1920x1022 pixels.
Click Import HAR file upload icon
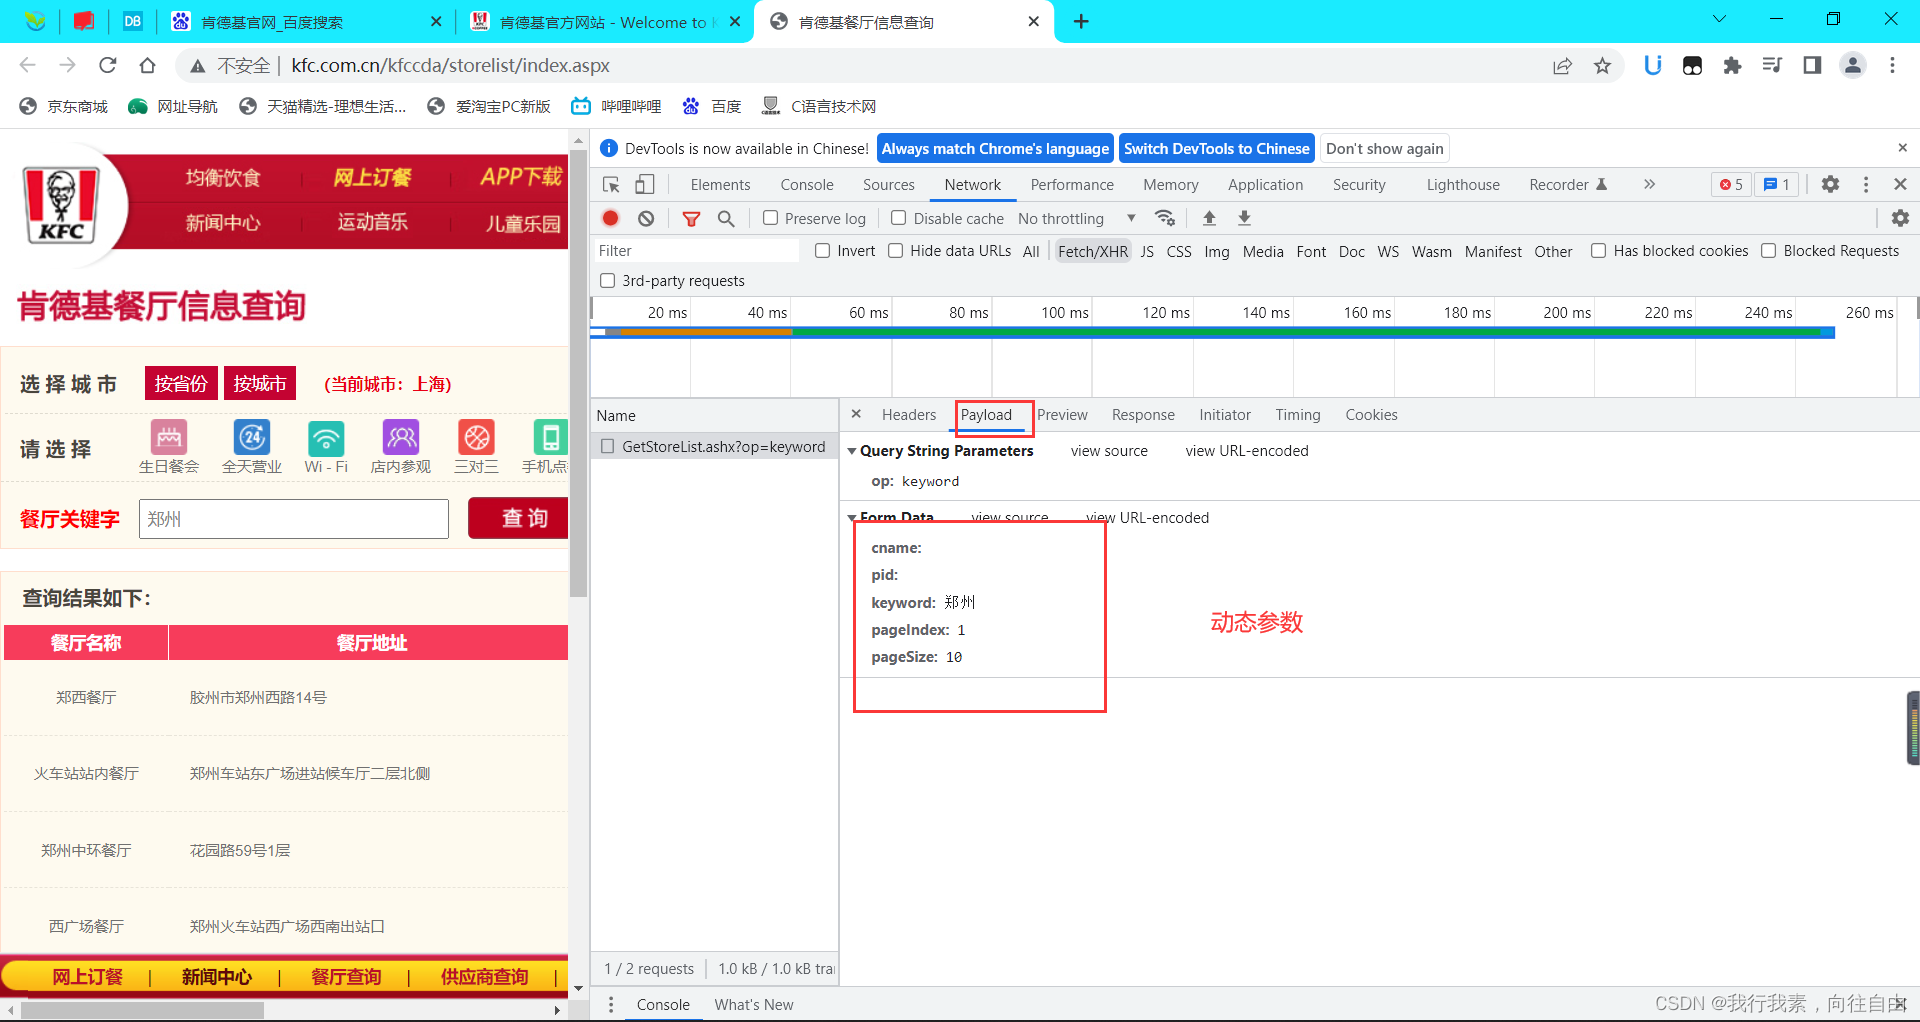(x=1209, y=218)
